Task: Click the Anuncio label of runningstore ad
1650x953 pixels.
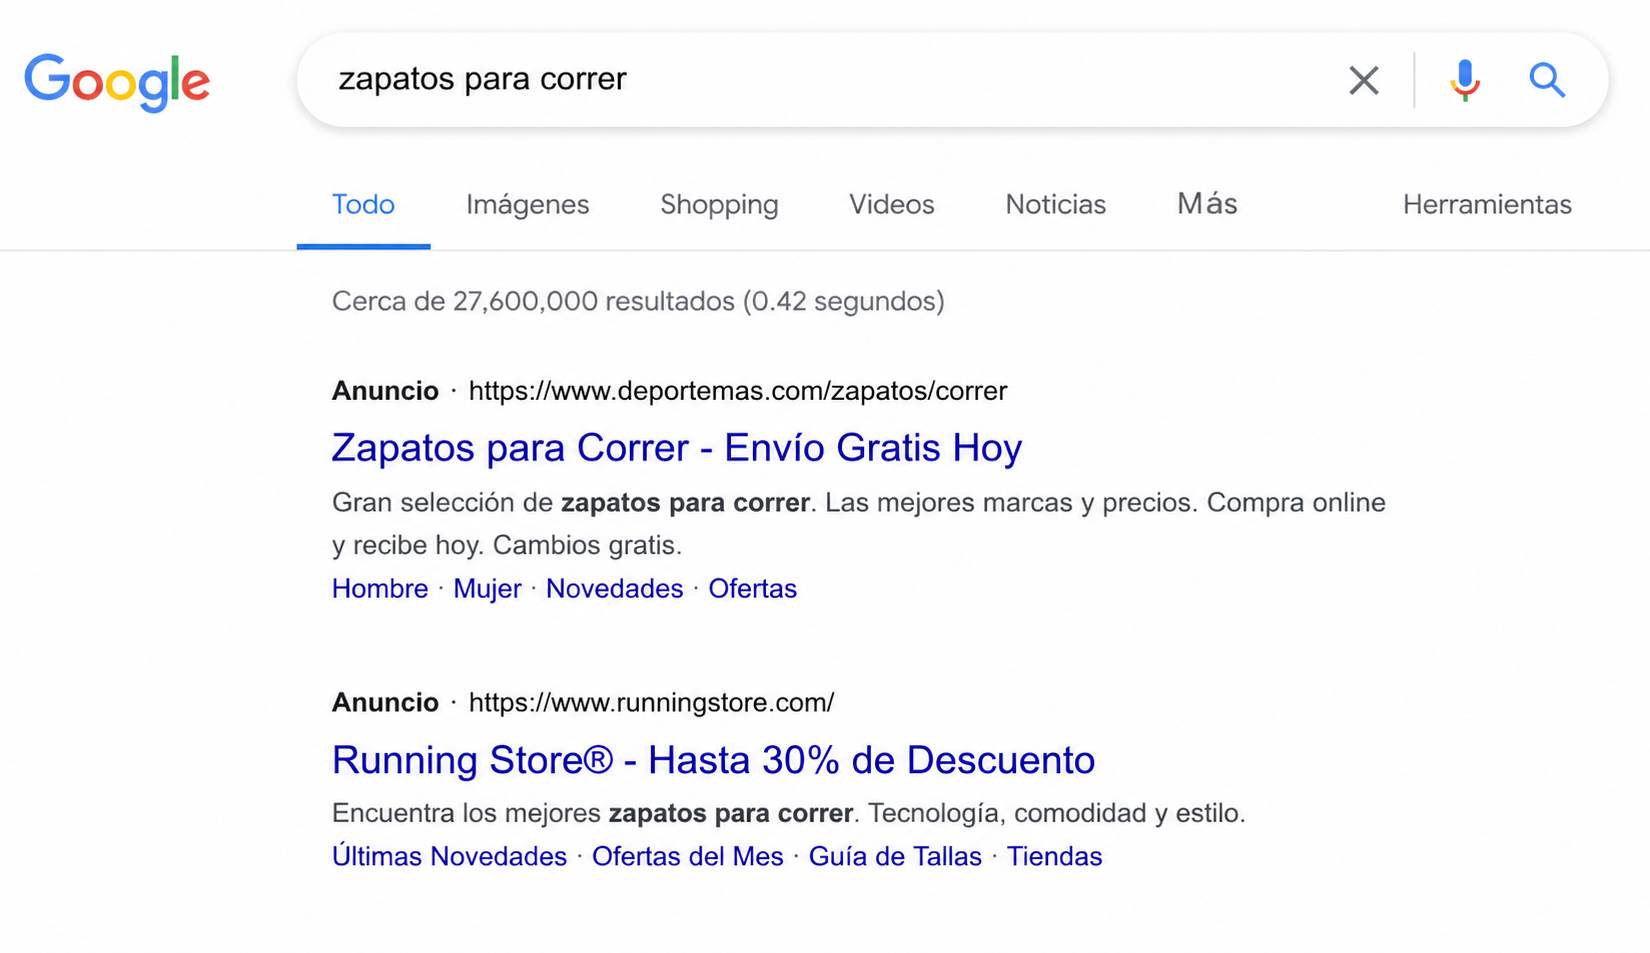Action: coord(385,703)
